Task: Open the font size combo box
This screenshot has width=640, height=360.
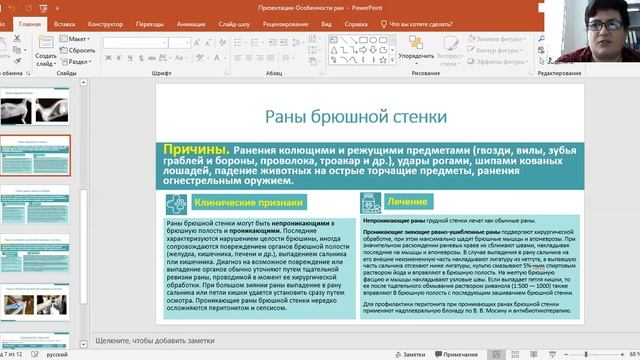Action: pyautogui.click(x=180, y=42)
